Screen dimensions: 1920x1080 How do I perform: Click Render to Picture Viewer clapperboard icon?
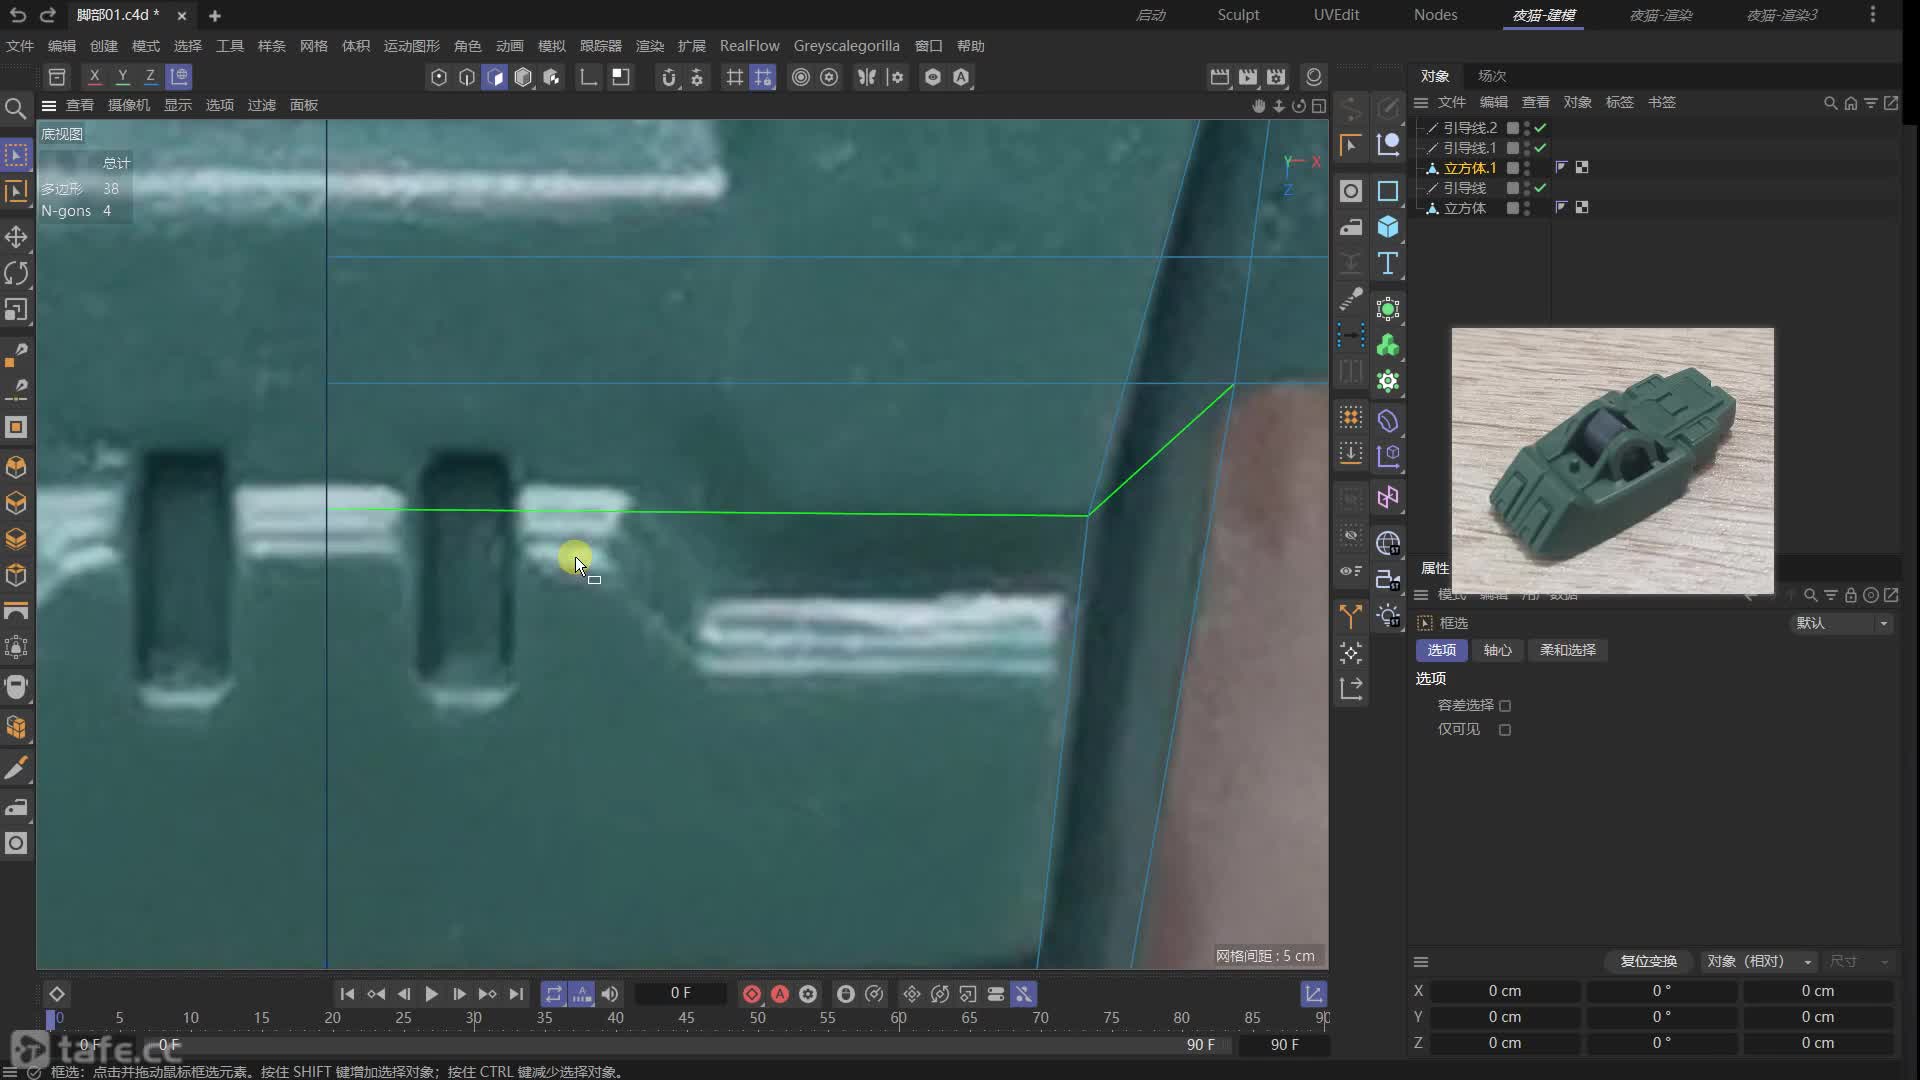(1247, 77)
